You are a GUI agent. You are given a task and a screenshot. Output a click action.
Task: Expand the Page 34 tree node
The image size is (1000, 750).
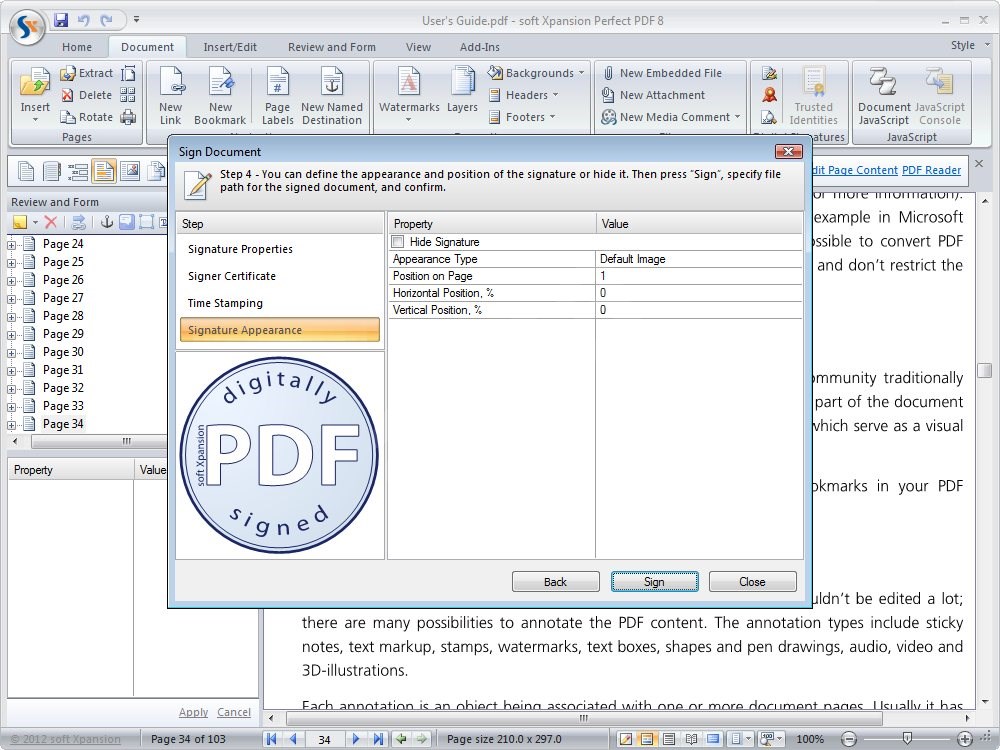(x=11, y=425)
